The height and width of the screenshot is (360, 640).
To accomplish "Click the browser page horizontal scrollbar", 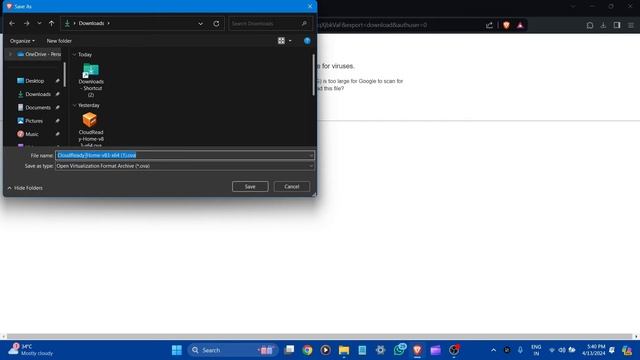I will 320,337.
